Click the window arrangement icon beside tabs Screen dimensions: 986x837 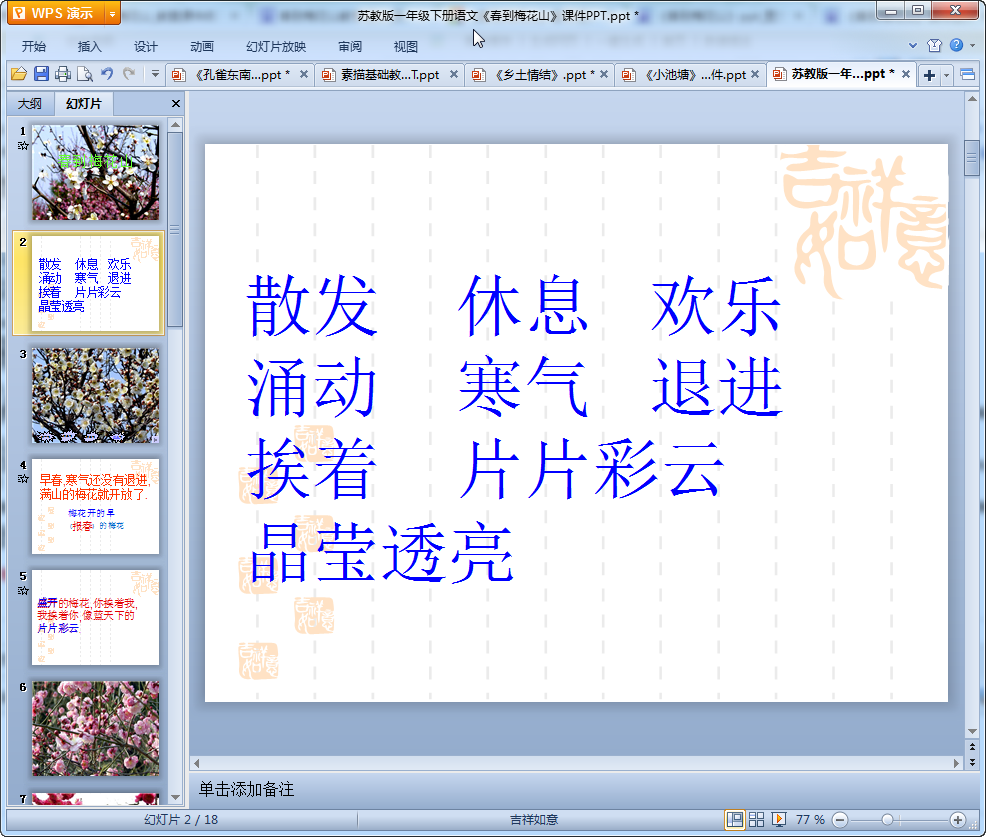(968, 75)
